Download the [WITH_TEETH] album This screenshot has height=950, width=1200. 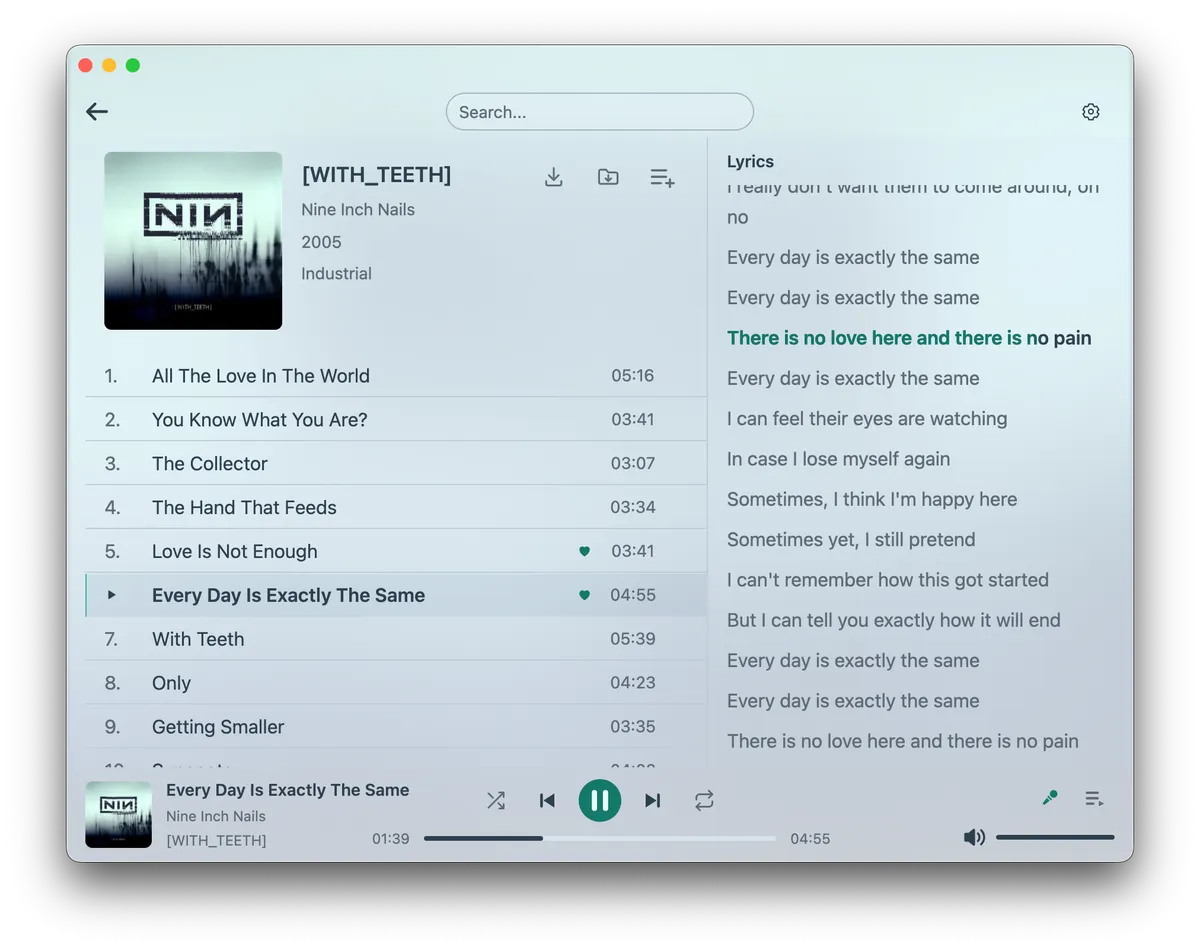(554, 177)
